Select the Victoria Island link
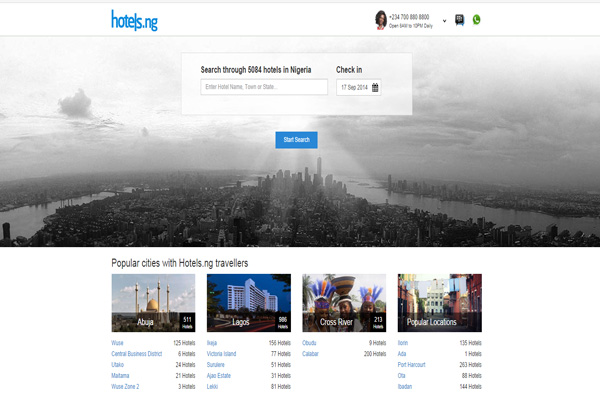Screen dimensions: 600x400 click(x=222, y=354)
